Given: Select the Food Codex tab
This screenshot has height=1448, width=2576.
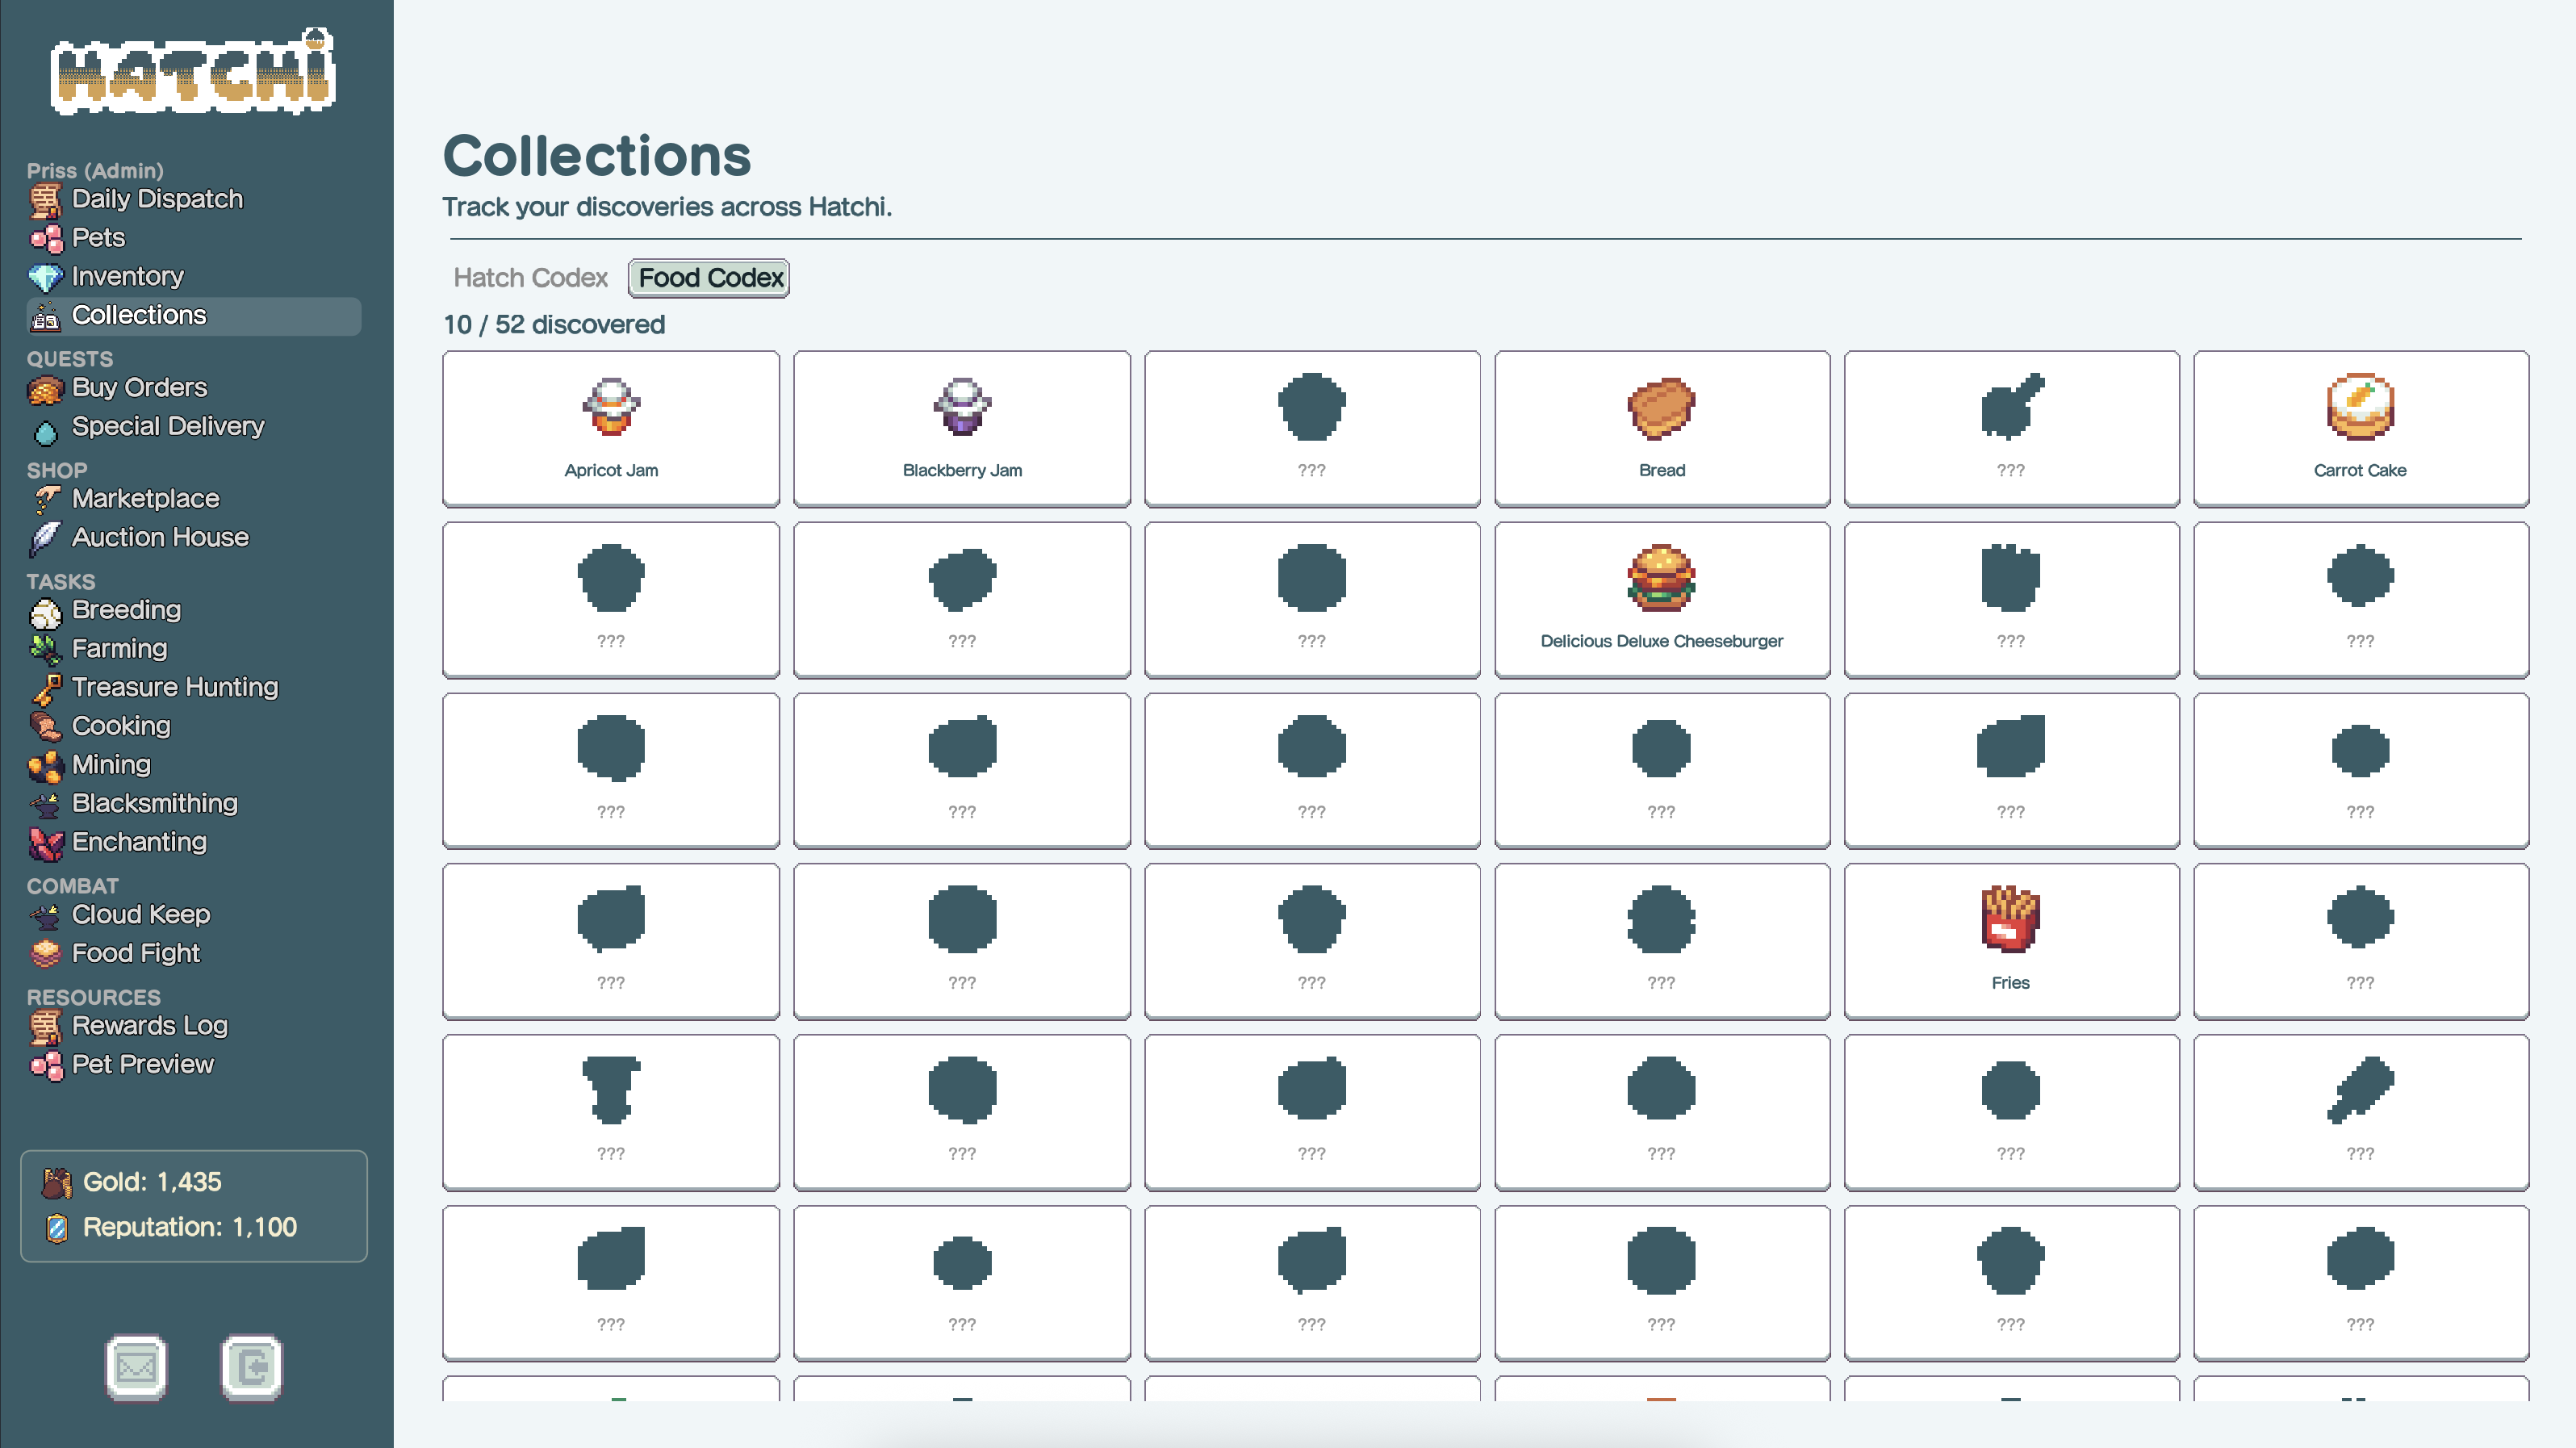Looking at the screenshot, I should pos(709,278).
